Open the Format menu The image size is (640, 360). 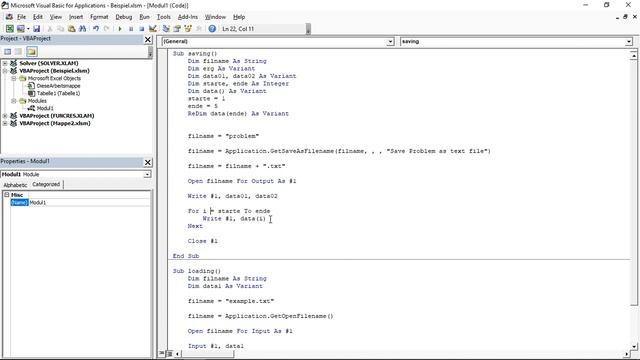tap(99, 17)
